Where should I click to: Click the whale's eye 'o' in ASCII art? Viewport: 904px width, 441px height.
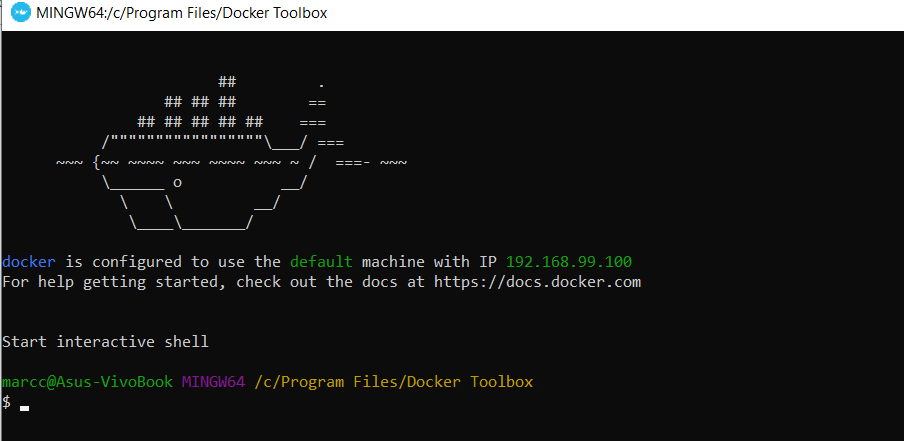pyautogui.click(x=178, y=183)
